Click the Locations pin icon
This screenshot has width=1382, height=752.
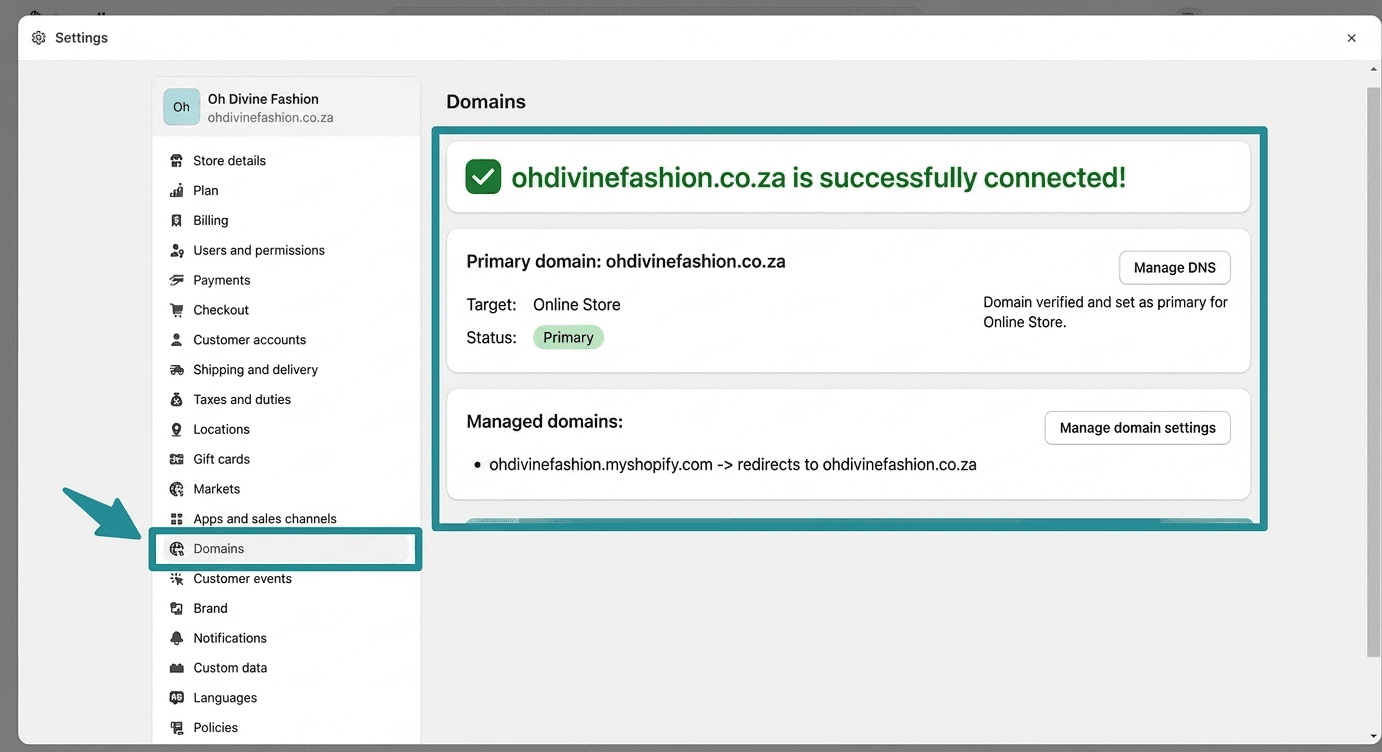pyautogui.click(x=177, y=430)
